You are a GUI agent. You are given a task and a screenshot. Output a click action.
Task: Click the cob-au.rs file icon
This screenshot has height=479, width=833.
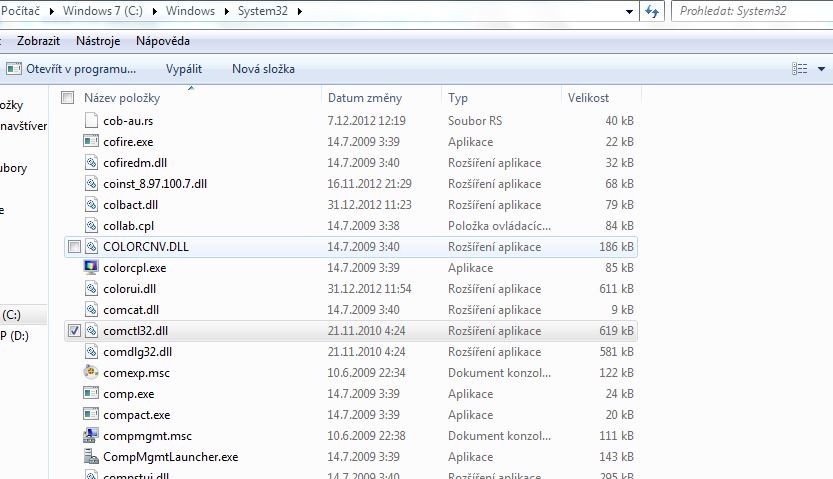tap(91, 121)
